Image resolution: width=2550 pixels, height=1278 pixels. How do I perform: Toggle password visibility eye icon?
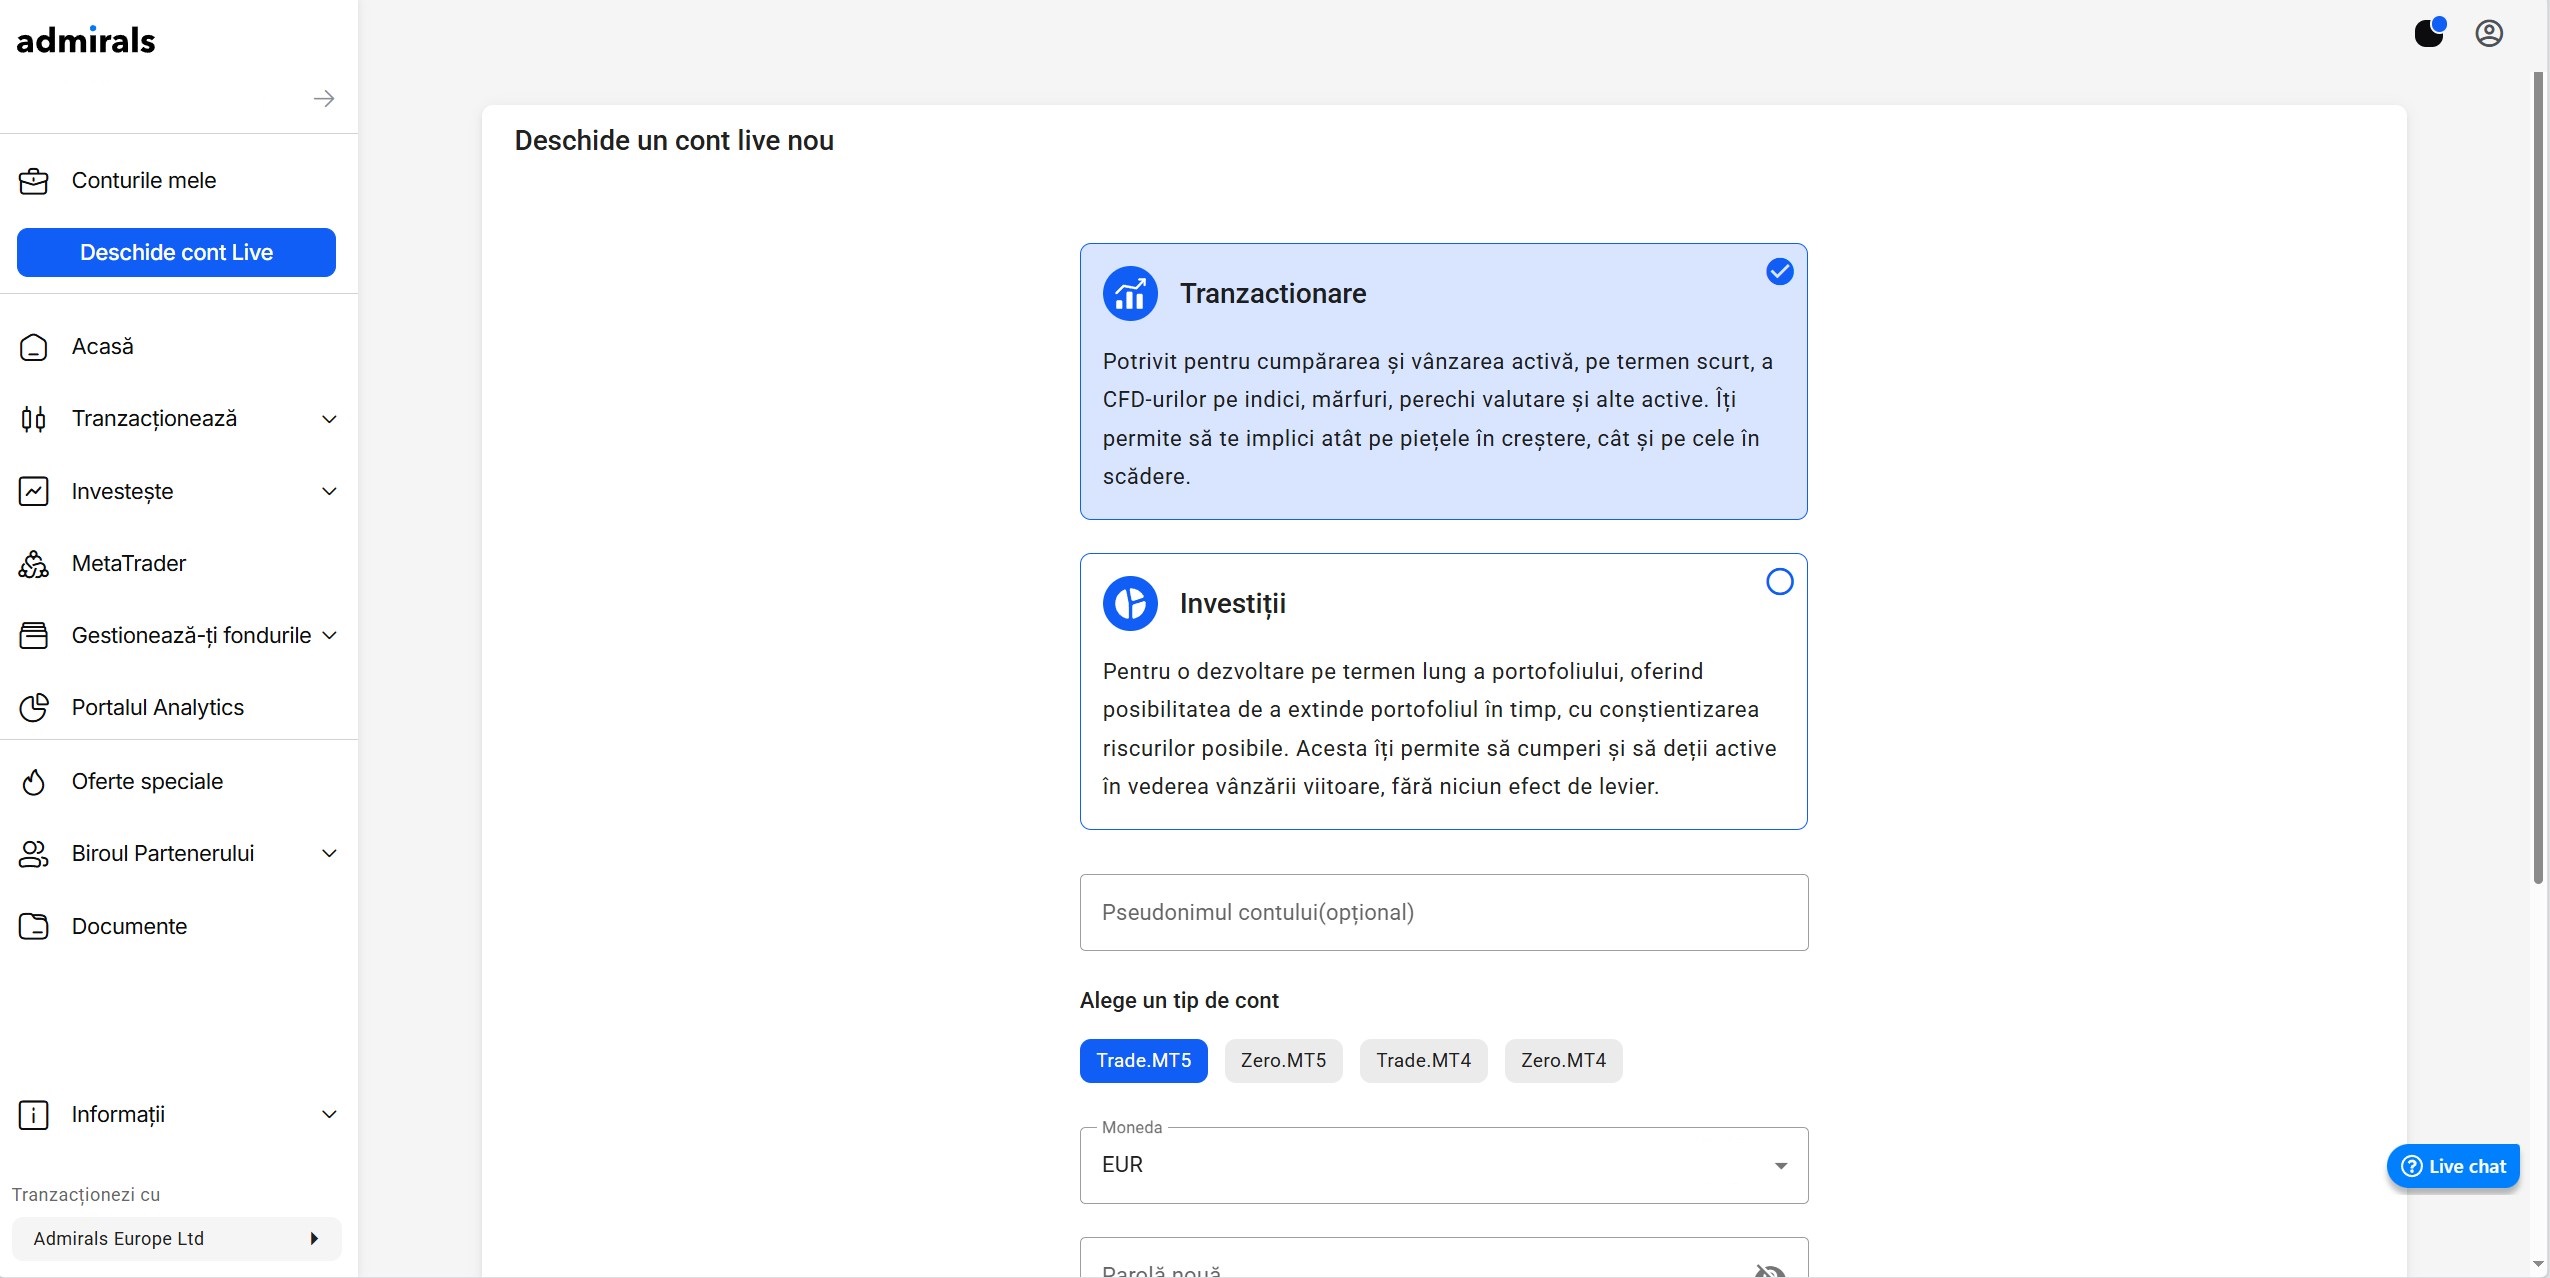[1769, 1270]
